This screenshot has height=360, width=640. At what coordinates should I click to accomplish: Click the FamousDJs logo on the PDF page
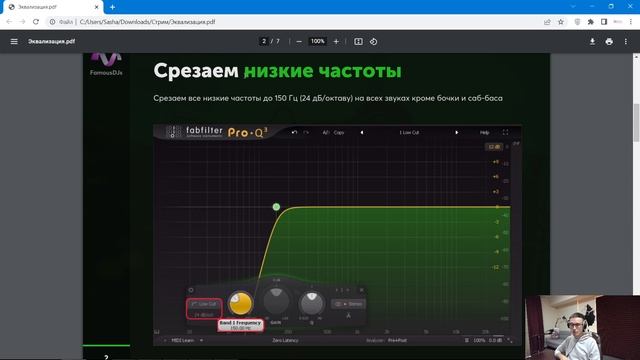point(106,63)
